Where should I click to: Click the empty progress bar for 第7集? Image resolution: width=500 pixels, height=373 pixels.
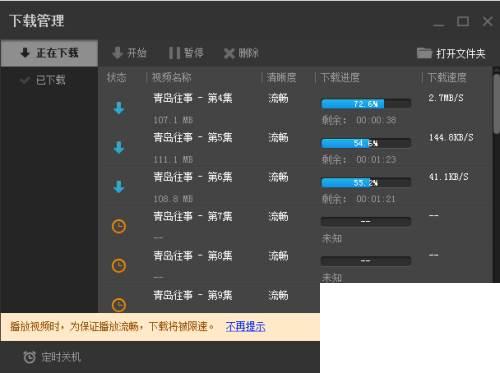366,221
